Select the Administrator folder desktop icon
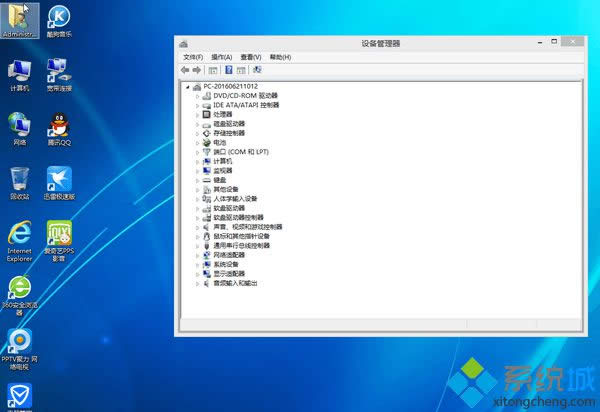The height and width of the screenshot is (412, 600). [20, 20]
